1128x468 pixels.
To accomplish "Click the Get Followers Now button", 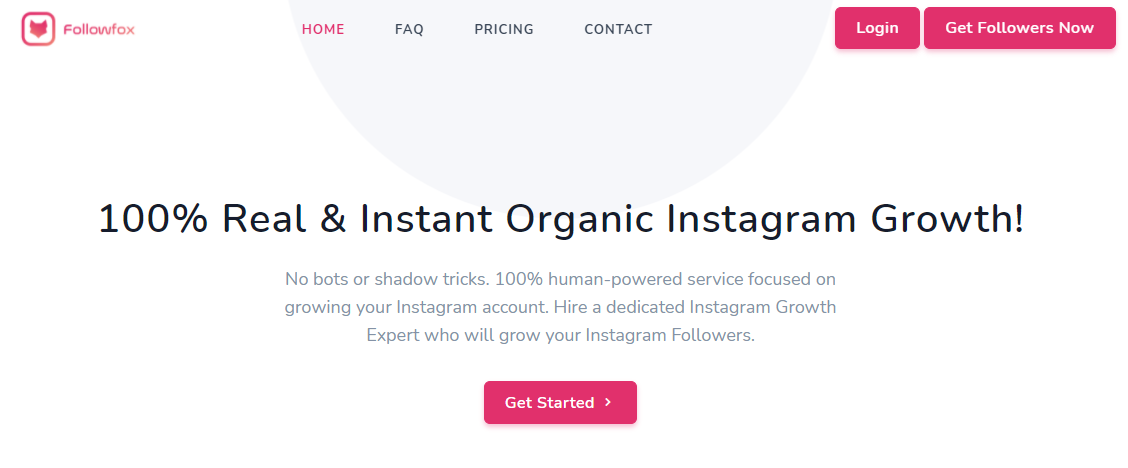I will pos(1019,28).
